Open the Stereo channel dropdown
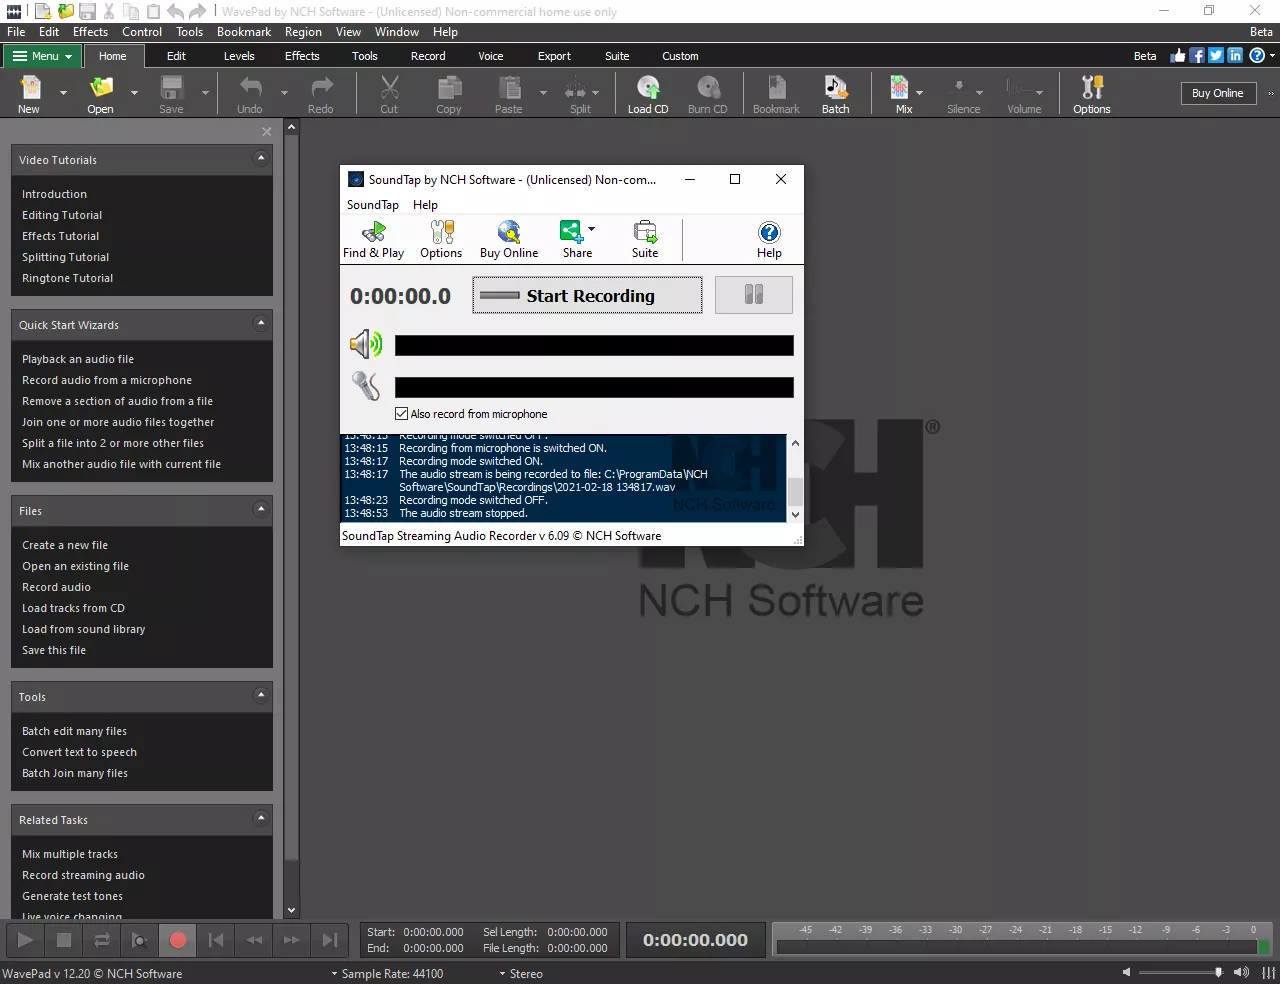Screen dimensions: 1280x984 521,974
